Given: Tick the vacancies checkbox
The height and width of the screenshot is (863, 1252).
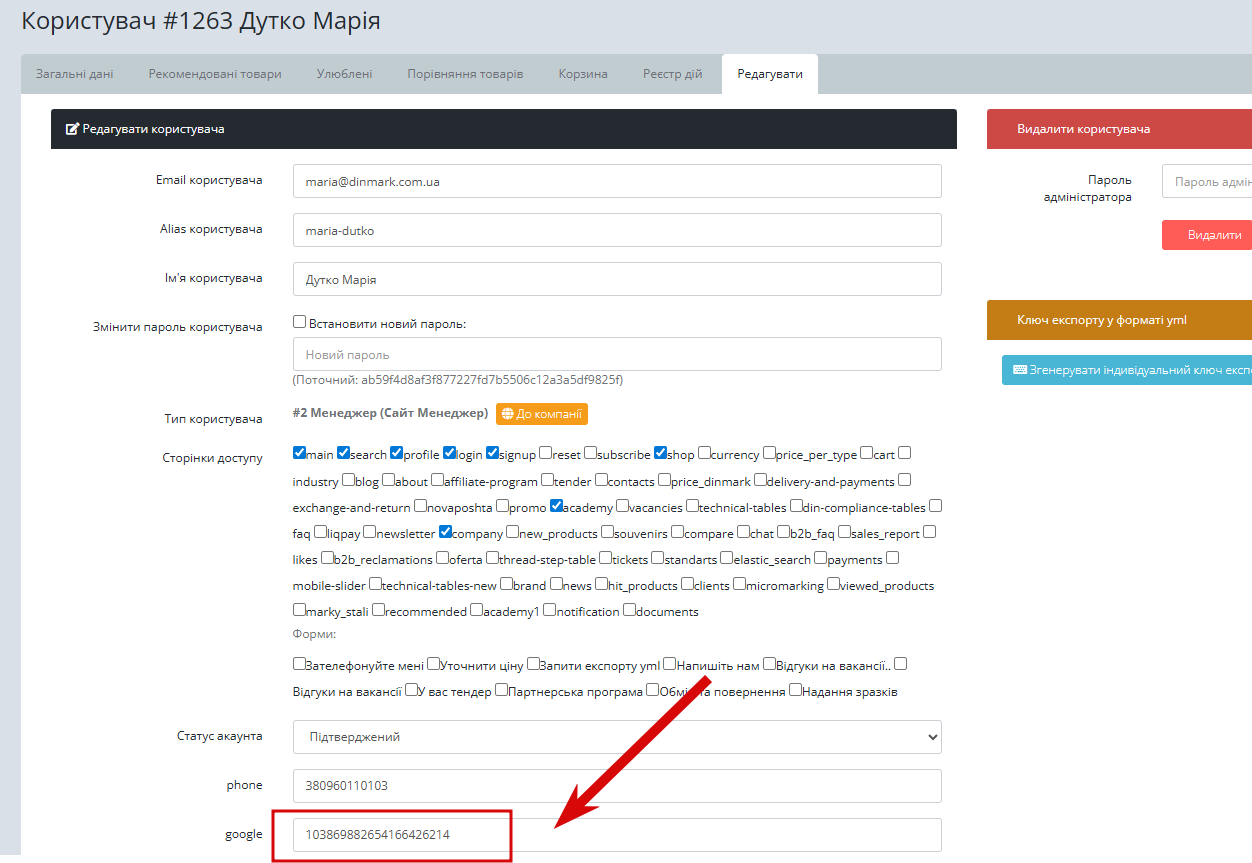Looking at the screenshot, I should [622, 505].
